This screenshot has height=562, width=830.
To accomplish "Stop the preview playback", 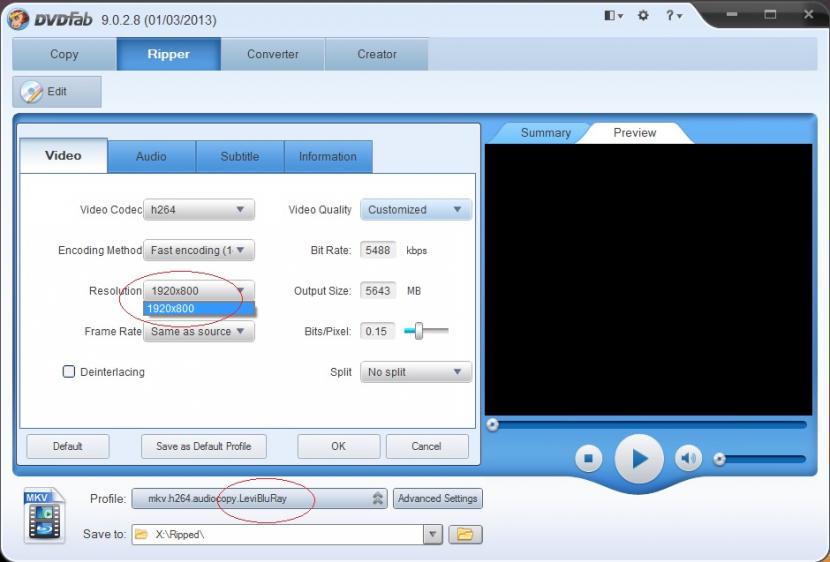I will tap(589, 459).
